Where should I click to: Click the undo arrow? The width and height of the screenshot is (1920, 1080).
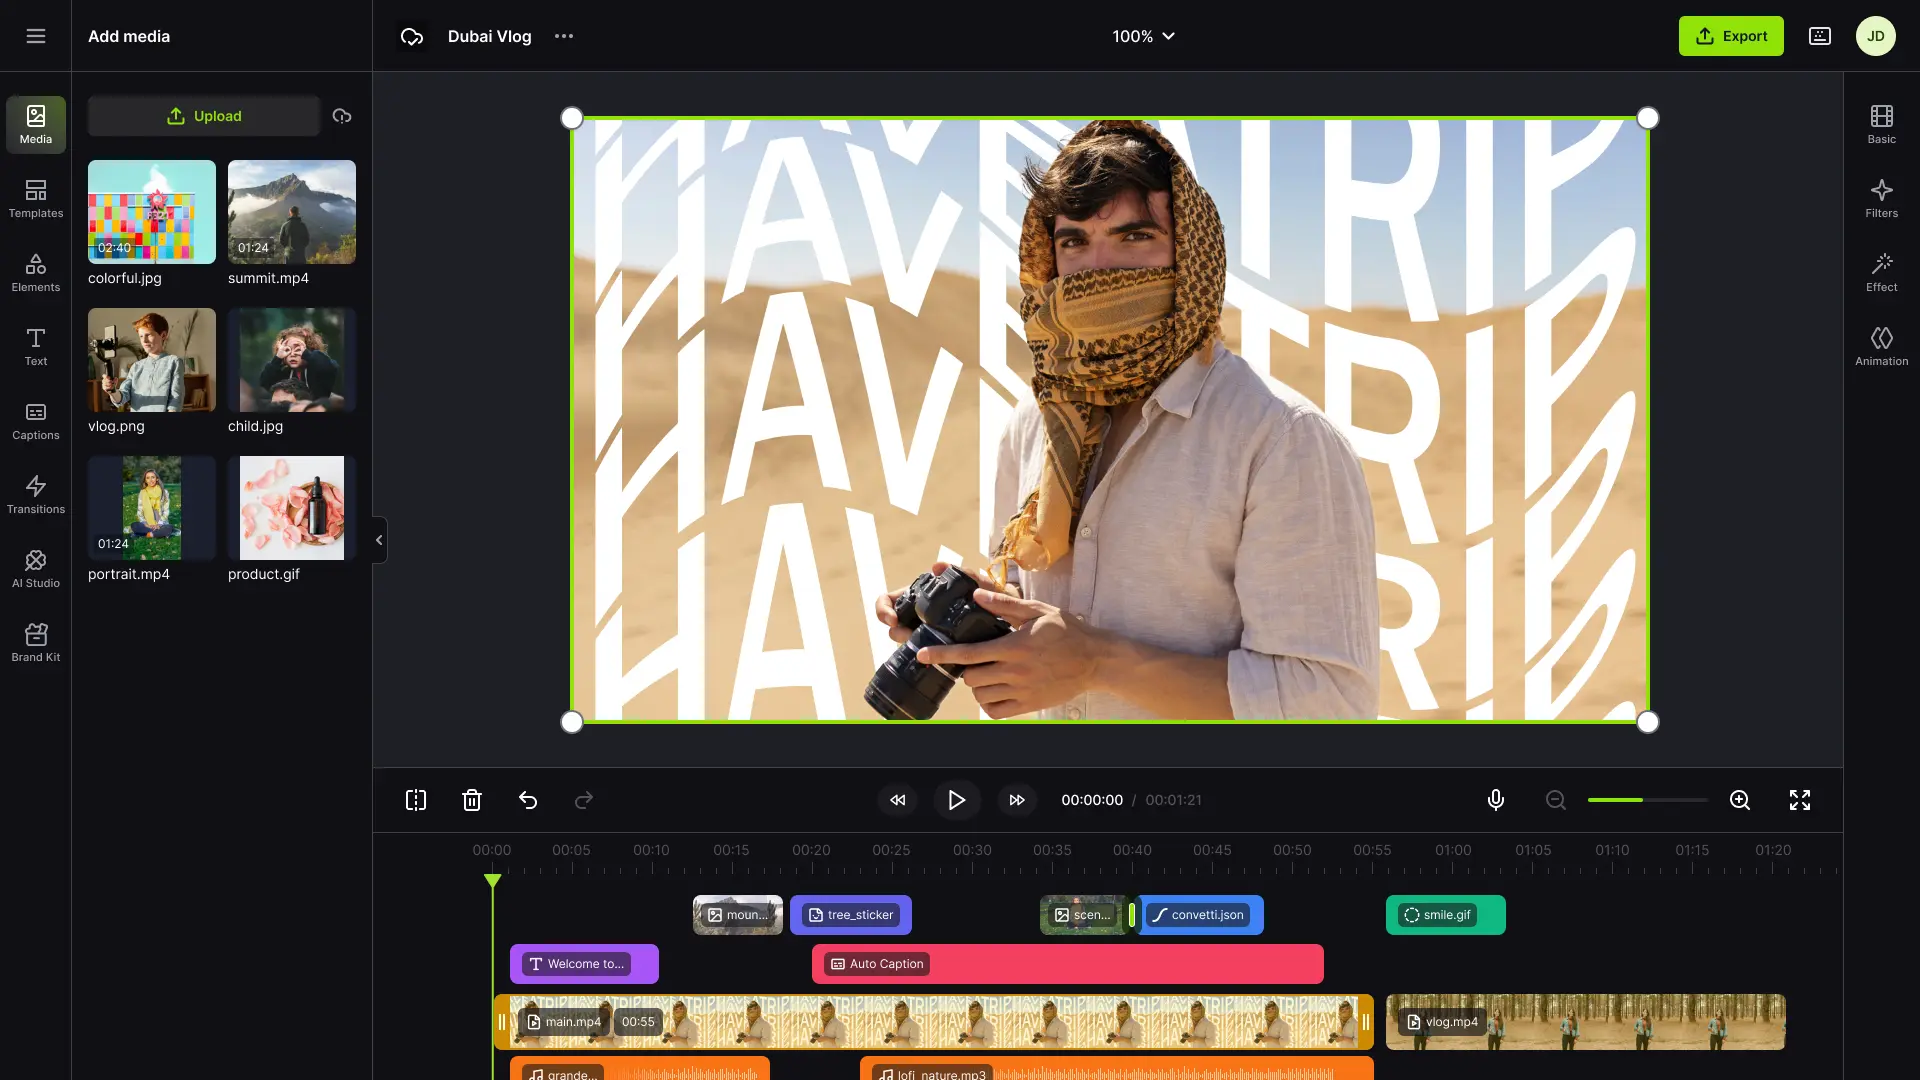(528, 800)
